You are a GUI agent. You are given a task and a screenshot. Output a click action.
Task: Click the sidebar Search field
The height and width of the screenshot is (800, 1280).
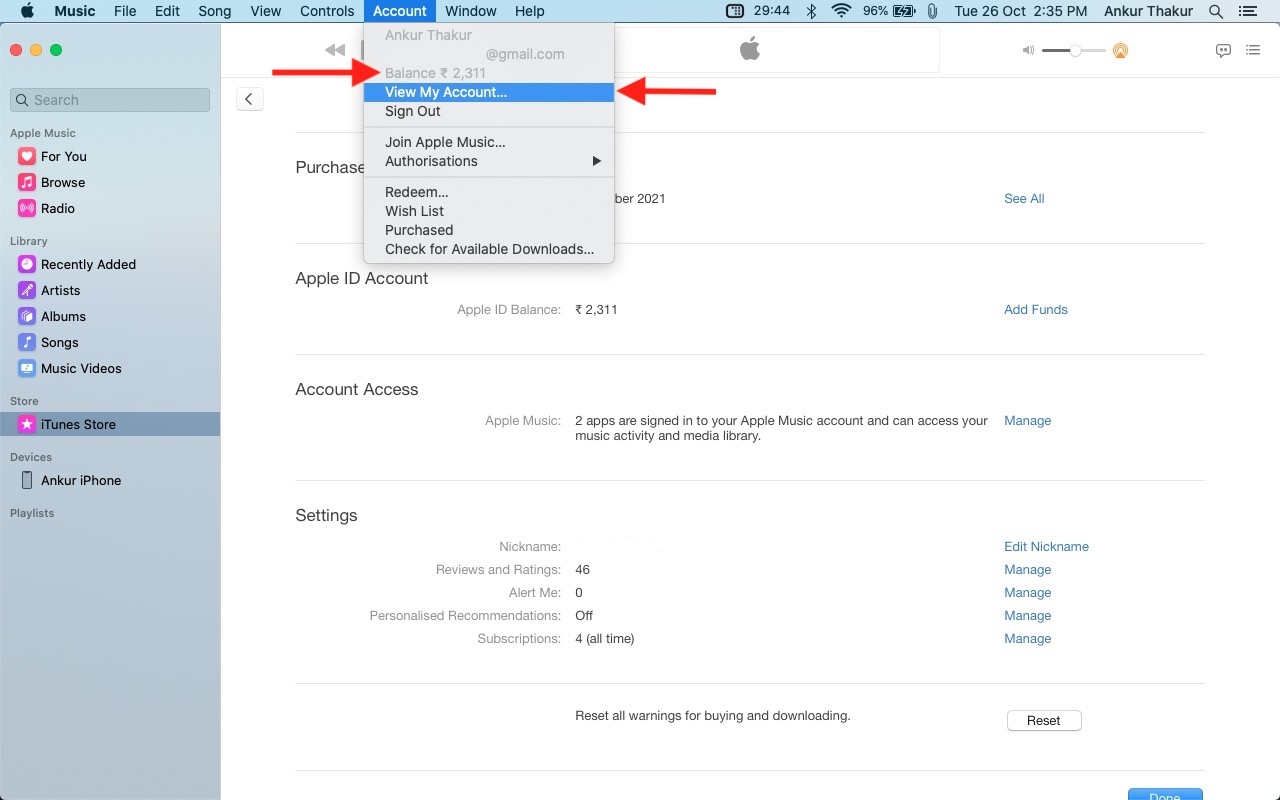pos(110,100)
